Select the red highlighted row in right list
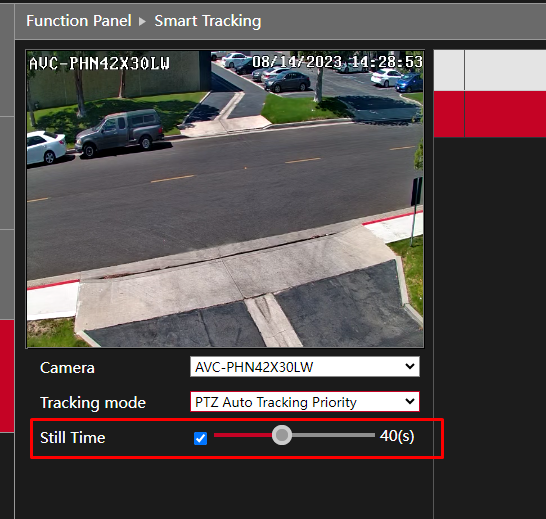The width and height of the screenshot is (546, 519). tap(490, 114)
